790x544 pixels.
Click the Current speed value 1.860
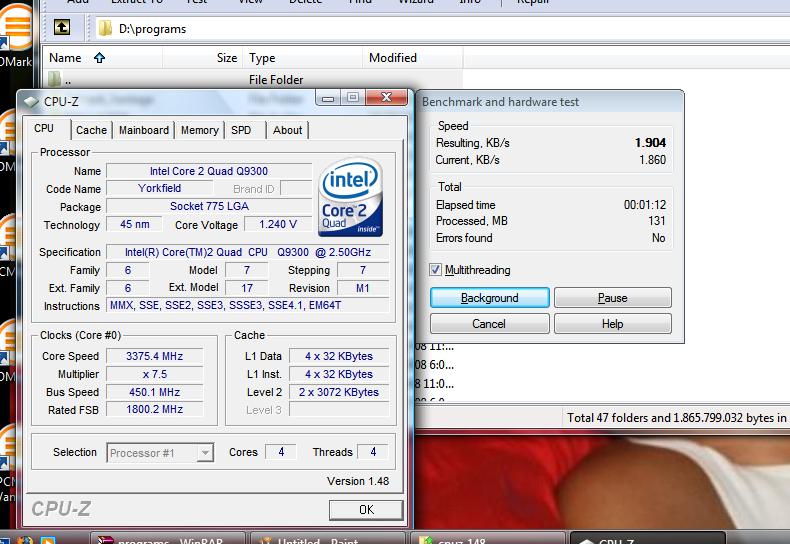coord(652,160)
